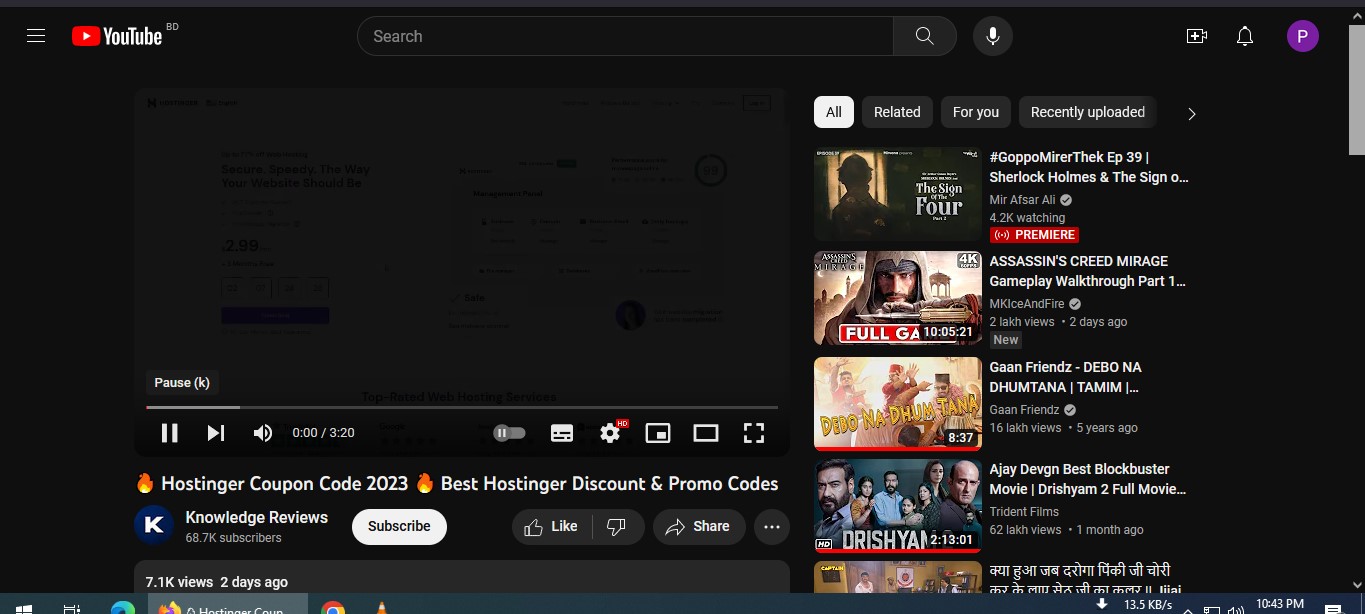Open Microsoft Edge from taskbar

click(x=123, y=607)
